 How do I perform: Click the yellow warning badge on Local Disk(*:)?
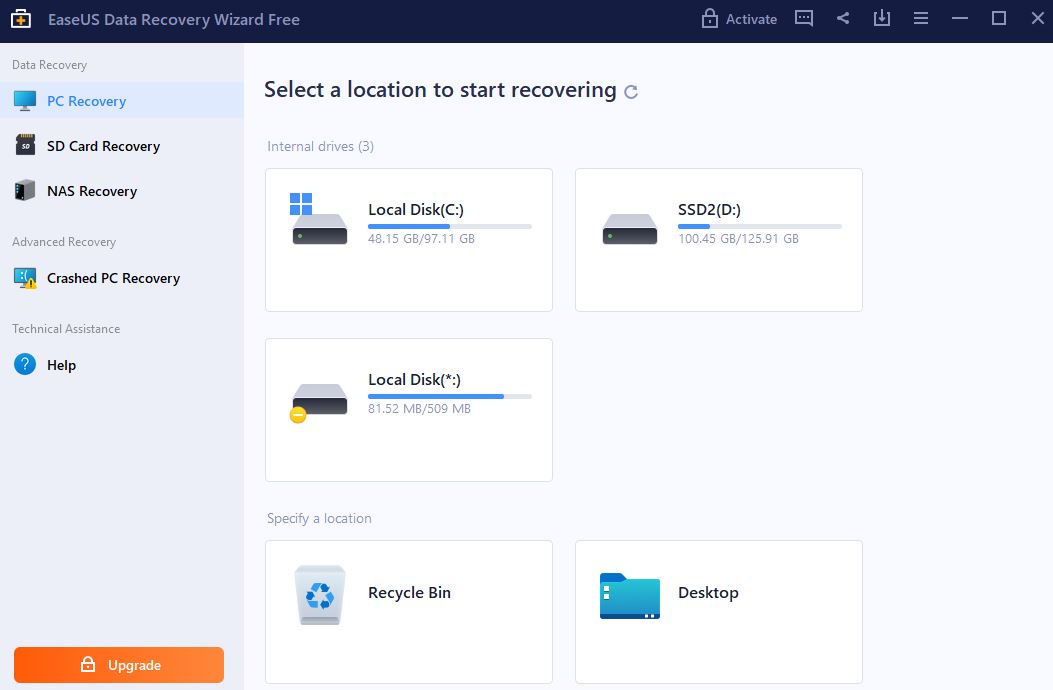click(297, 415)
